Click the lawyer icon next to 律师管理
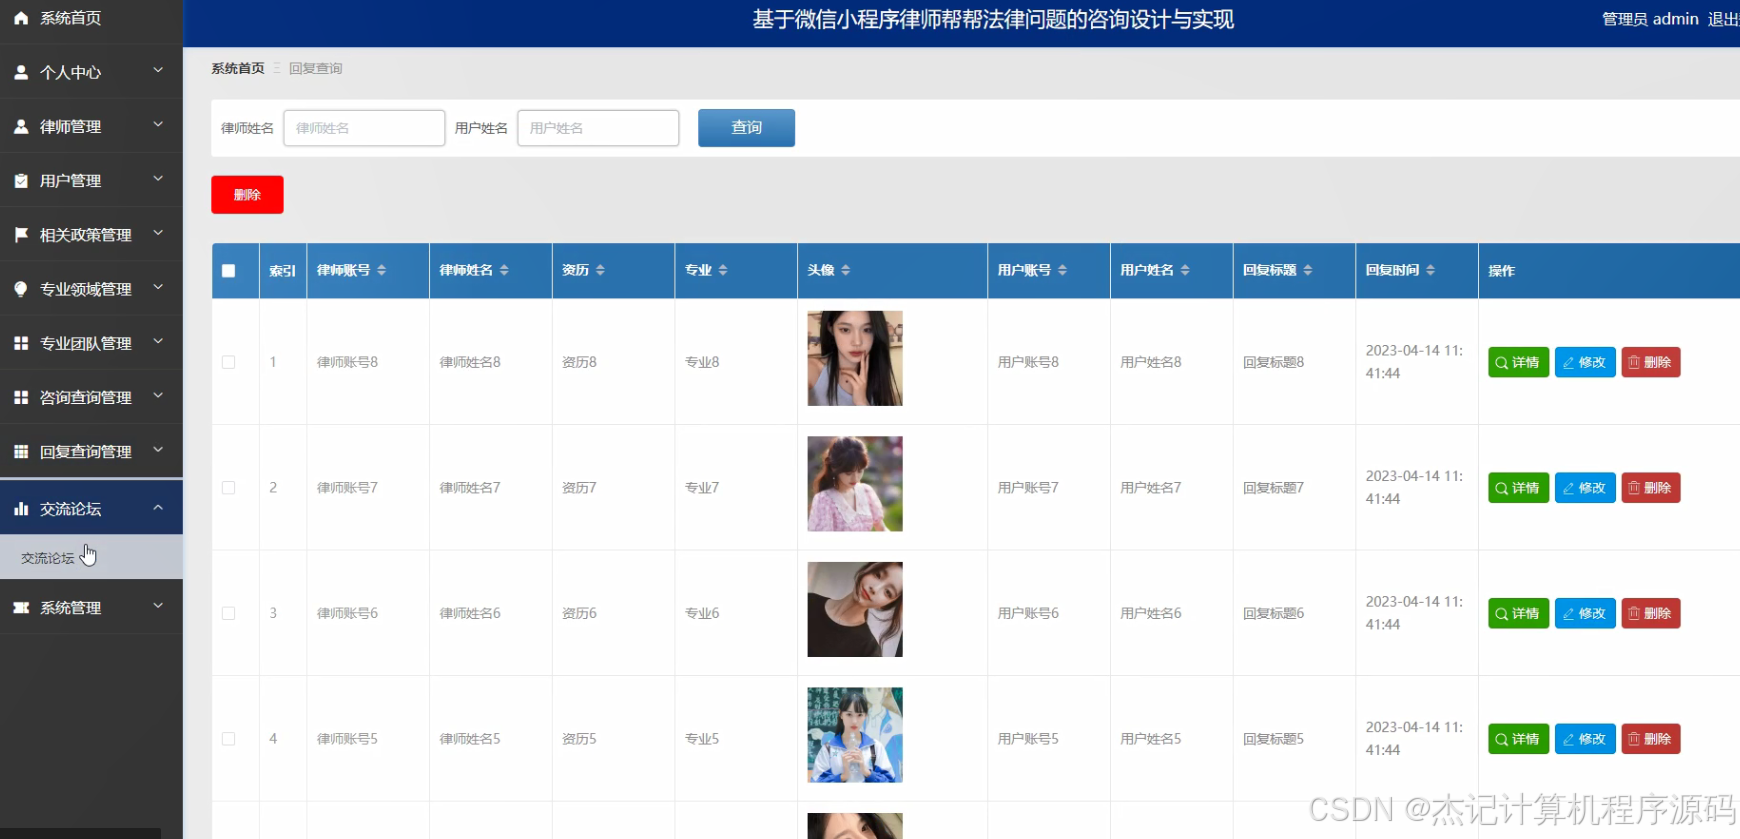This screenshot has height=839, width=1740. pyautogui.click(x=21, y=126)
